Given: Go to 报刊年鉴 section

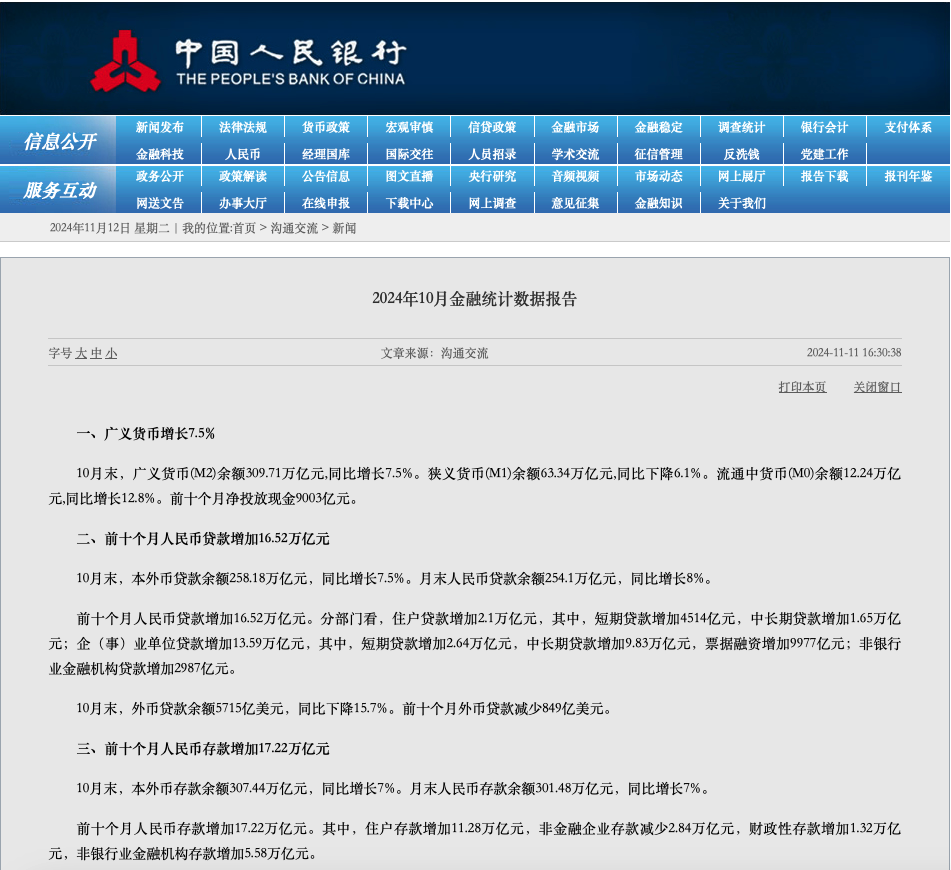Looking at the screenshot, I should pos(908,177).
